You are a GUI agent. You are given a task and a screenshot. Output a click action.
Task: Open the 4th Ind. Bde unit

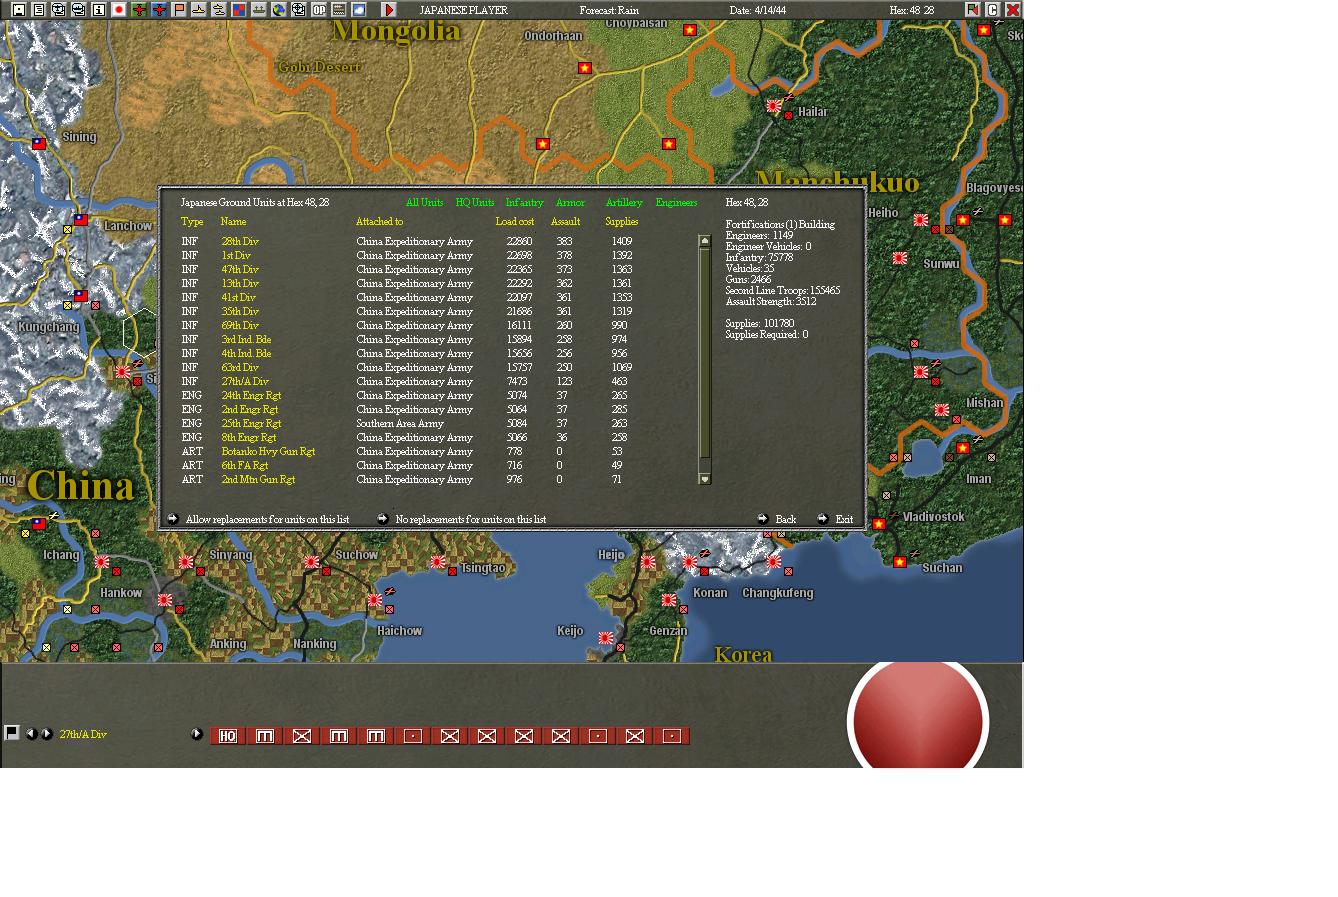pos(246,354)
